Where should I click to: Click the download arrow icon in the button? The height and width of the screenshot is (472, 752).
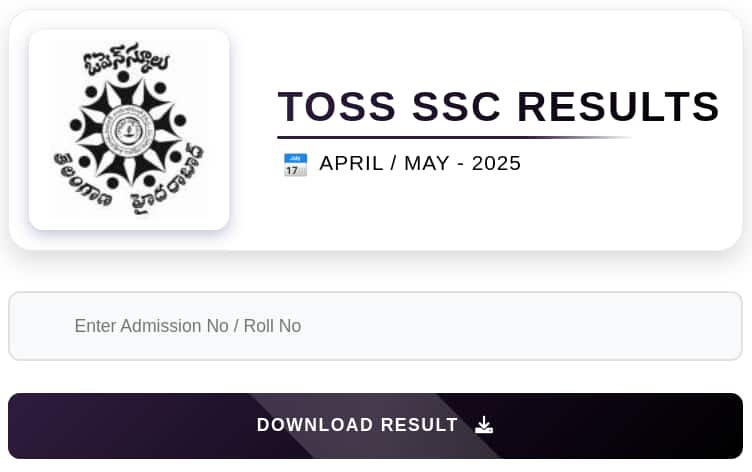484,425
